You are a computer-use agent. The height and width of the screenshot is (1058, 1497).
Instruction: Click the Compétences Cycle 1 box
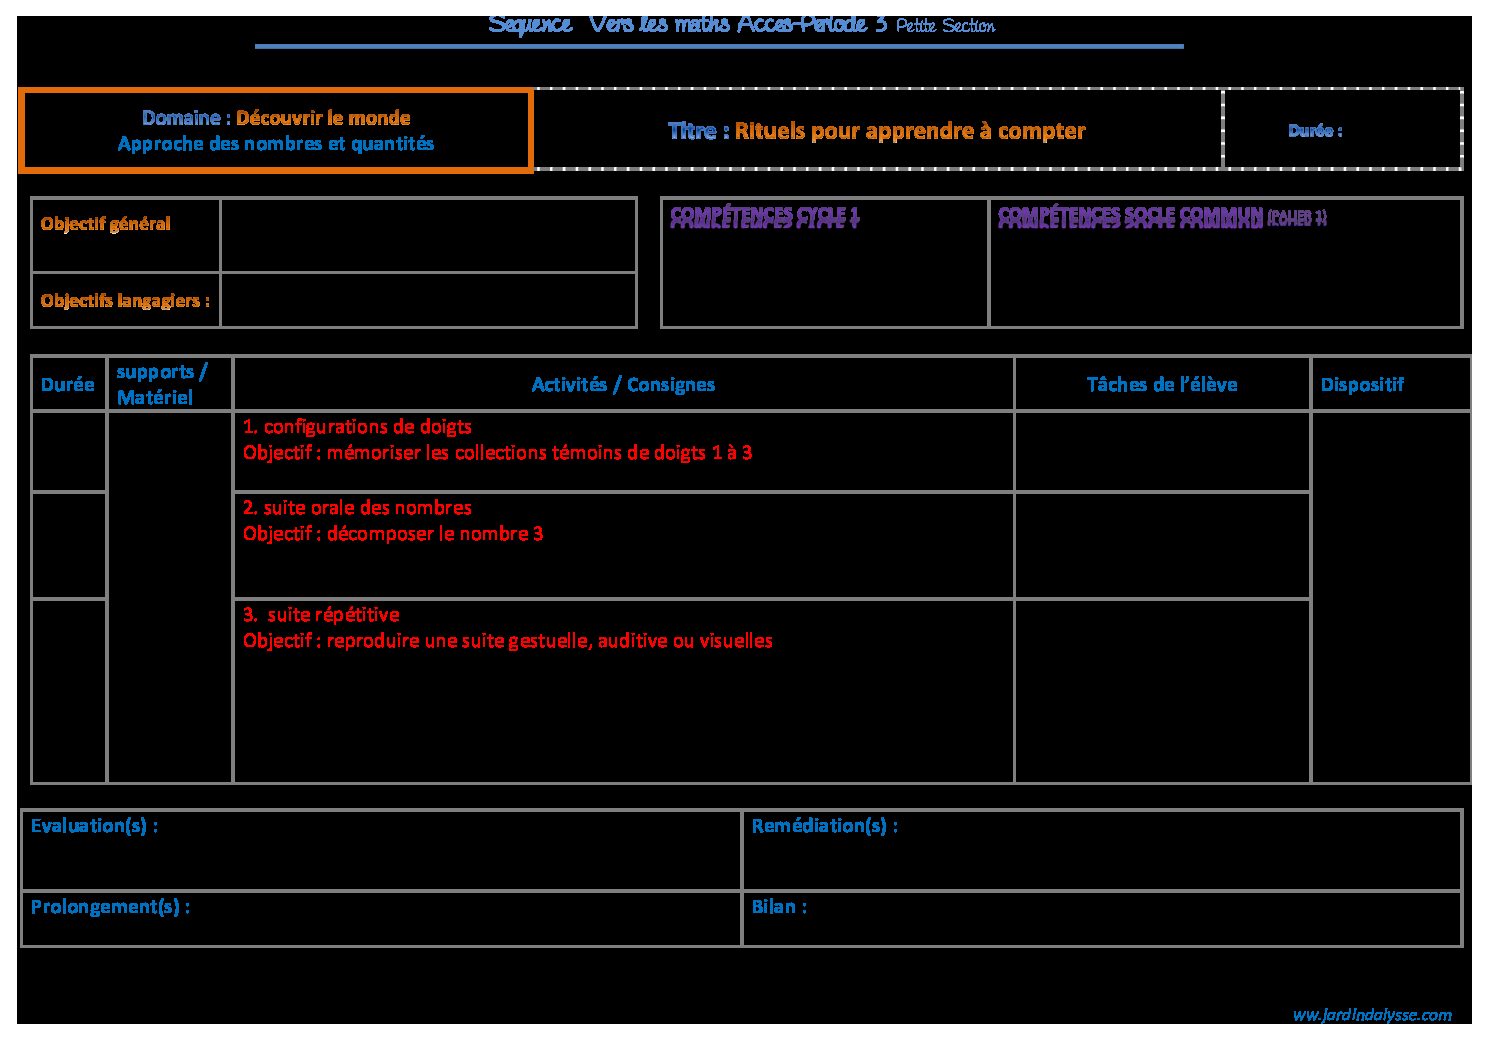tap(824, 264)
